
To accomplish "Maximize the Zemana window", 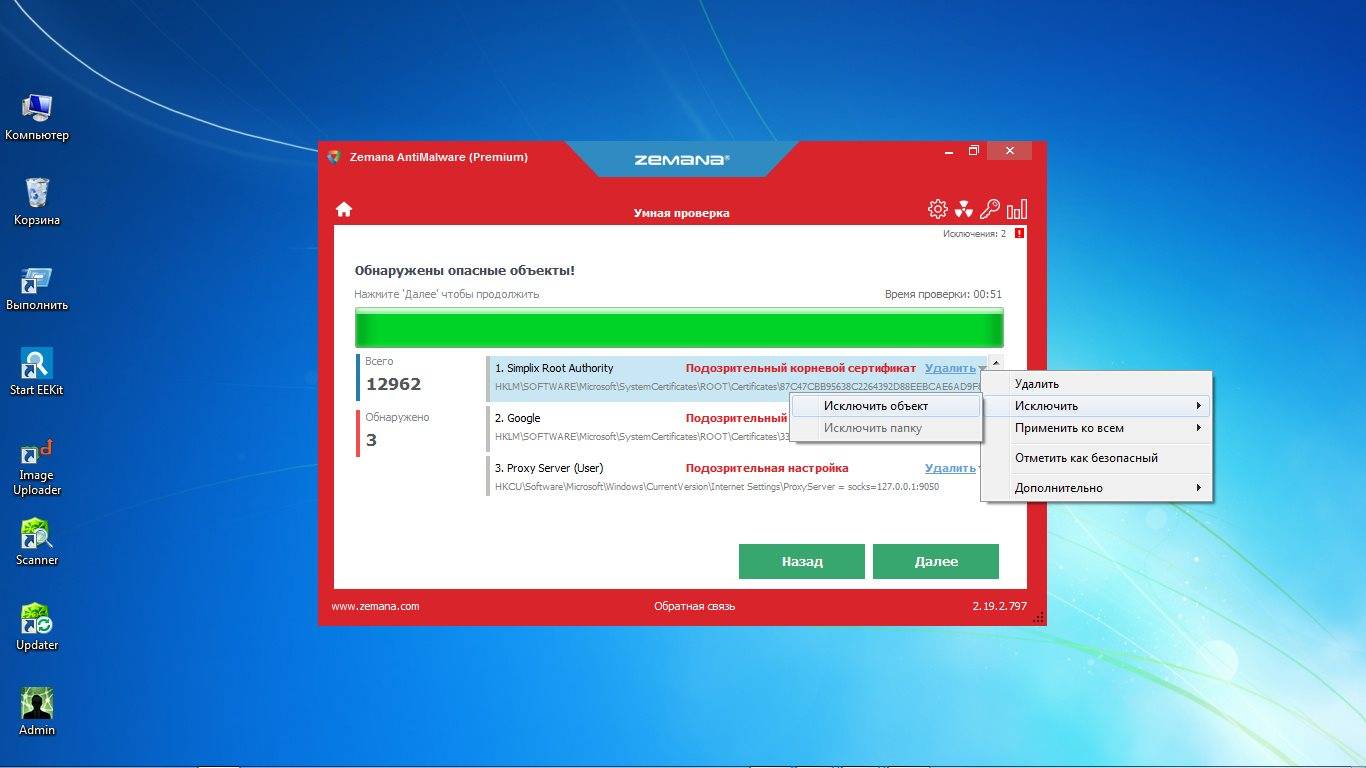I will (973, 151).
